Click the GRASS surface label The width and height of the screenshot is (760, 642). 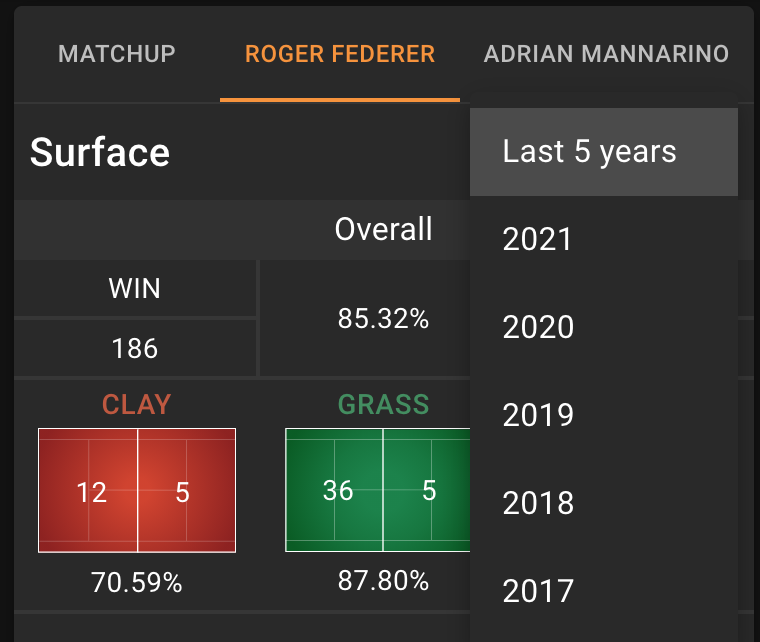coord(383,405)
